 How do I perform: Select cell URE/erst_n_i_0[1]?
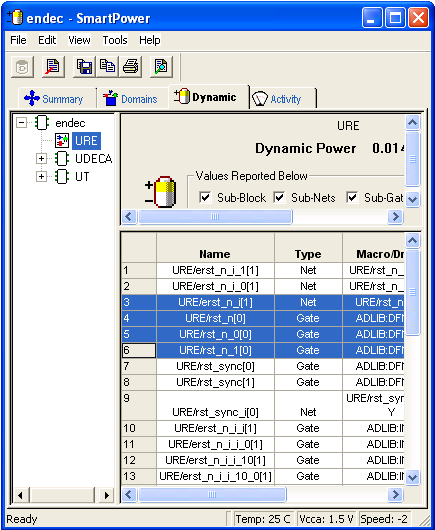215,287
